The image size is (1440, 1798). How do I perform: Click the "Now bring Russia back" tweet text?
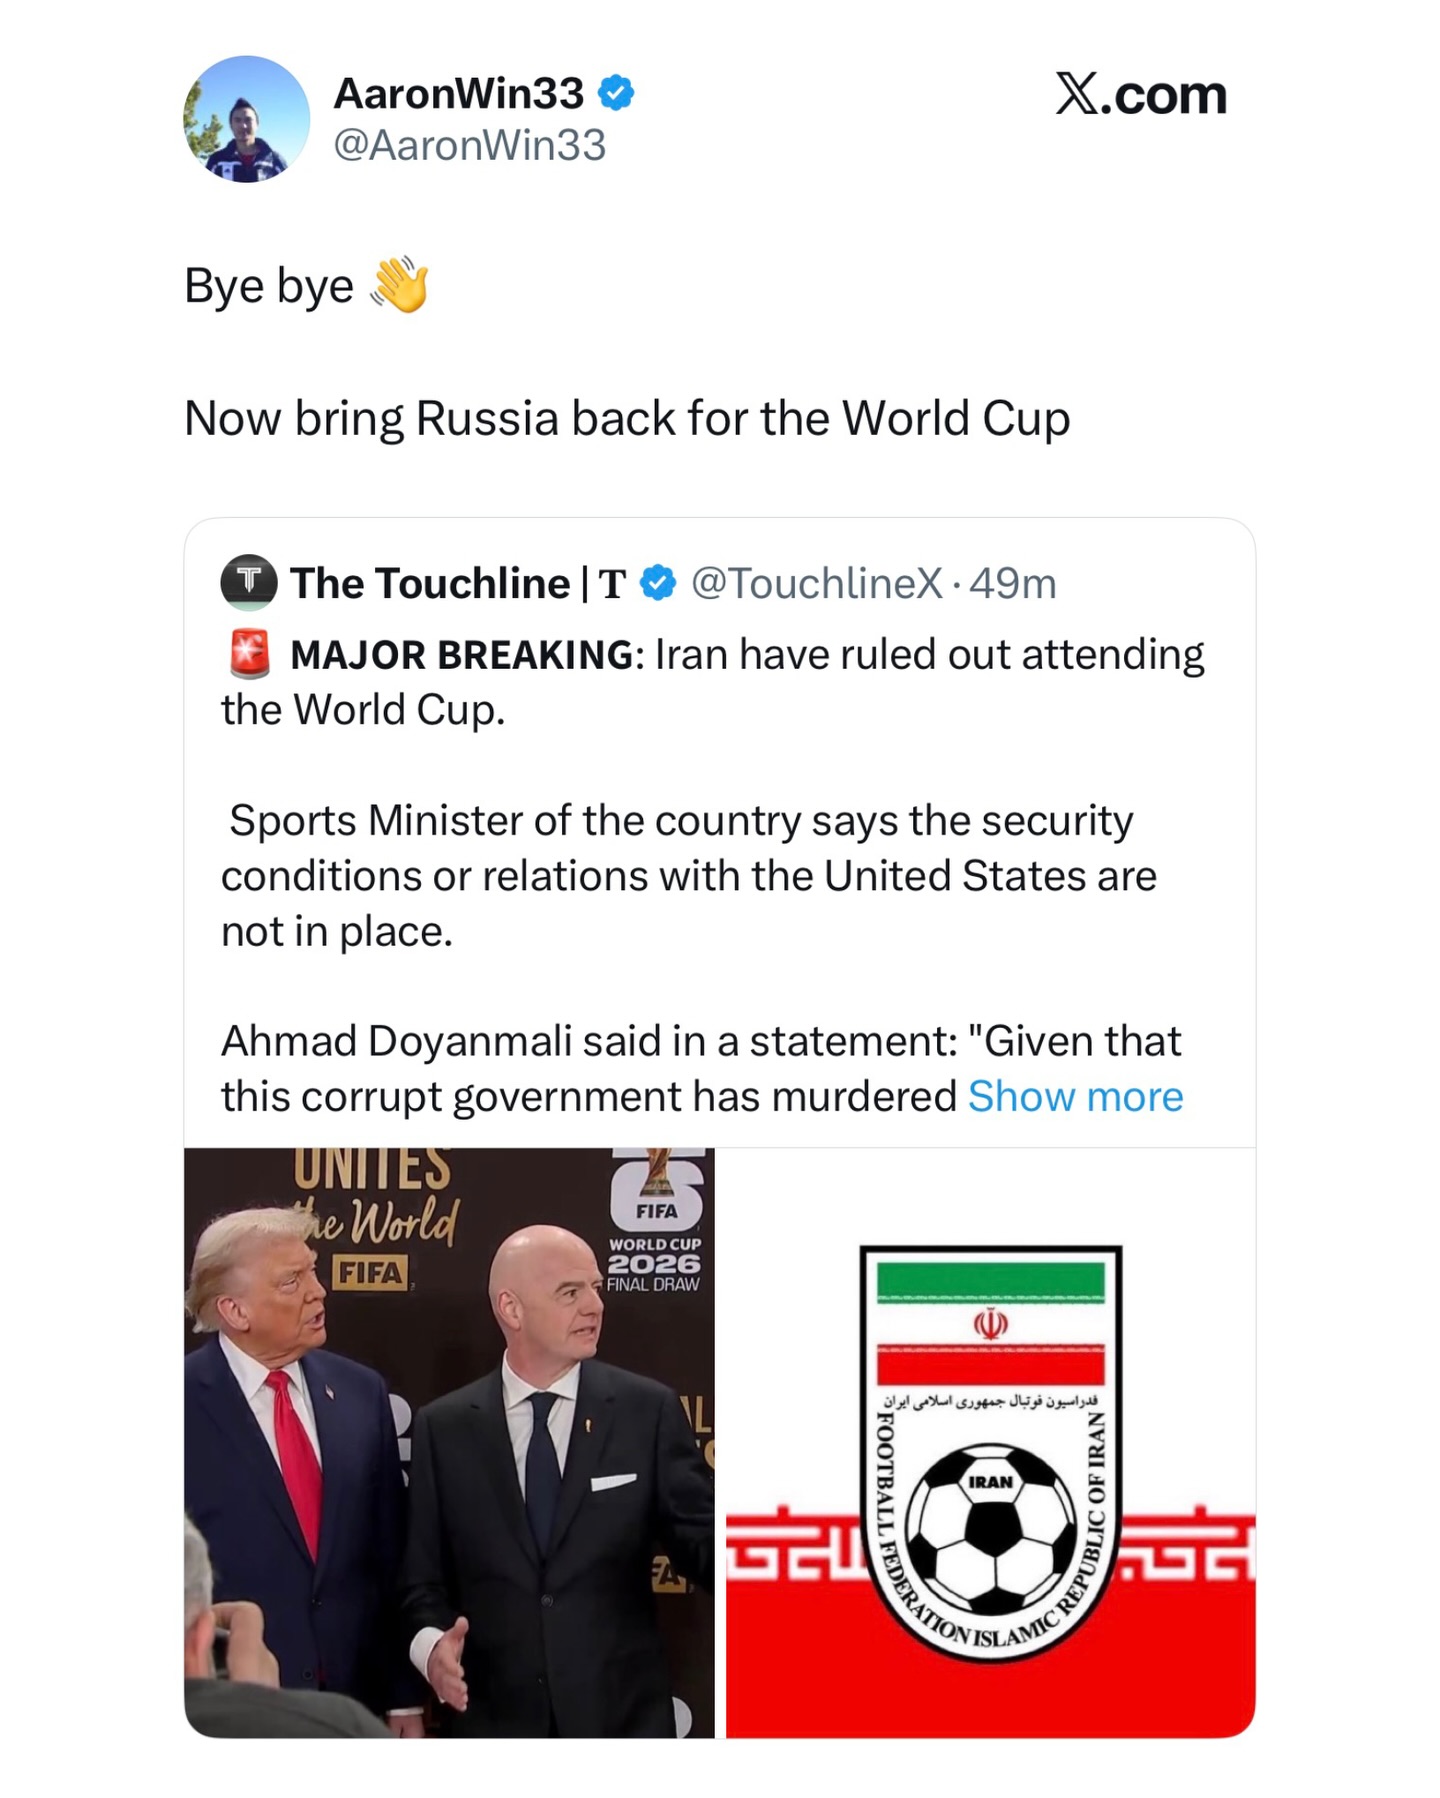[x=627, y=418]
